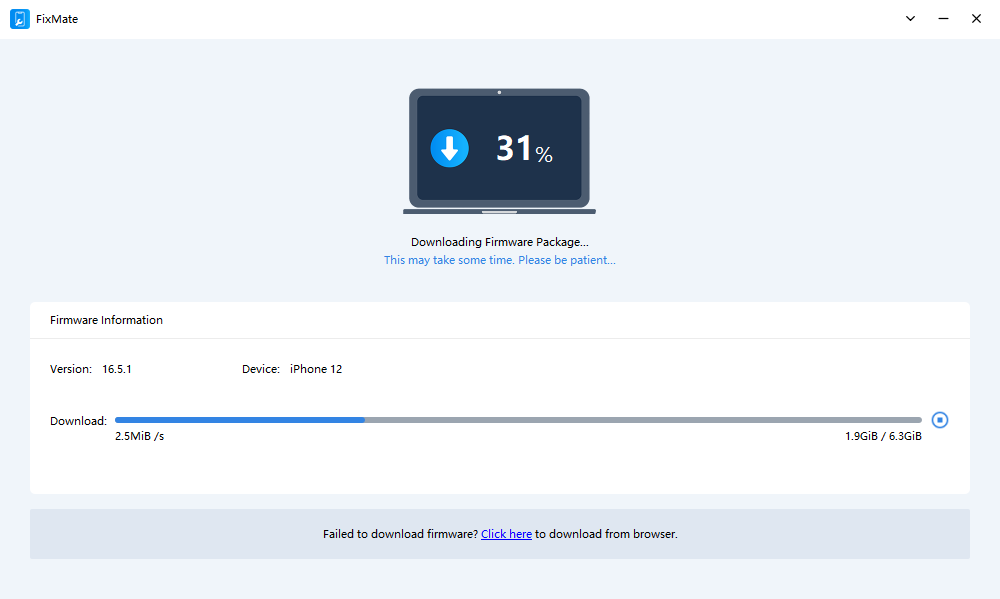1000x599 pixels.
Task: Close the FixMate window
Action: 976,18
